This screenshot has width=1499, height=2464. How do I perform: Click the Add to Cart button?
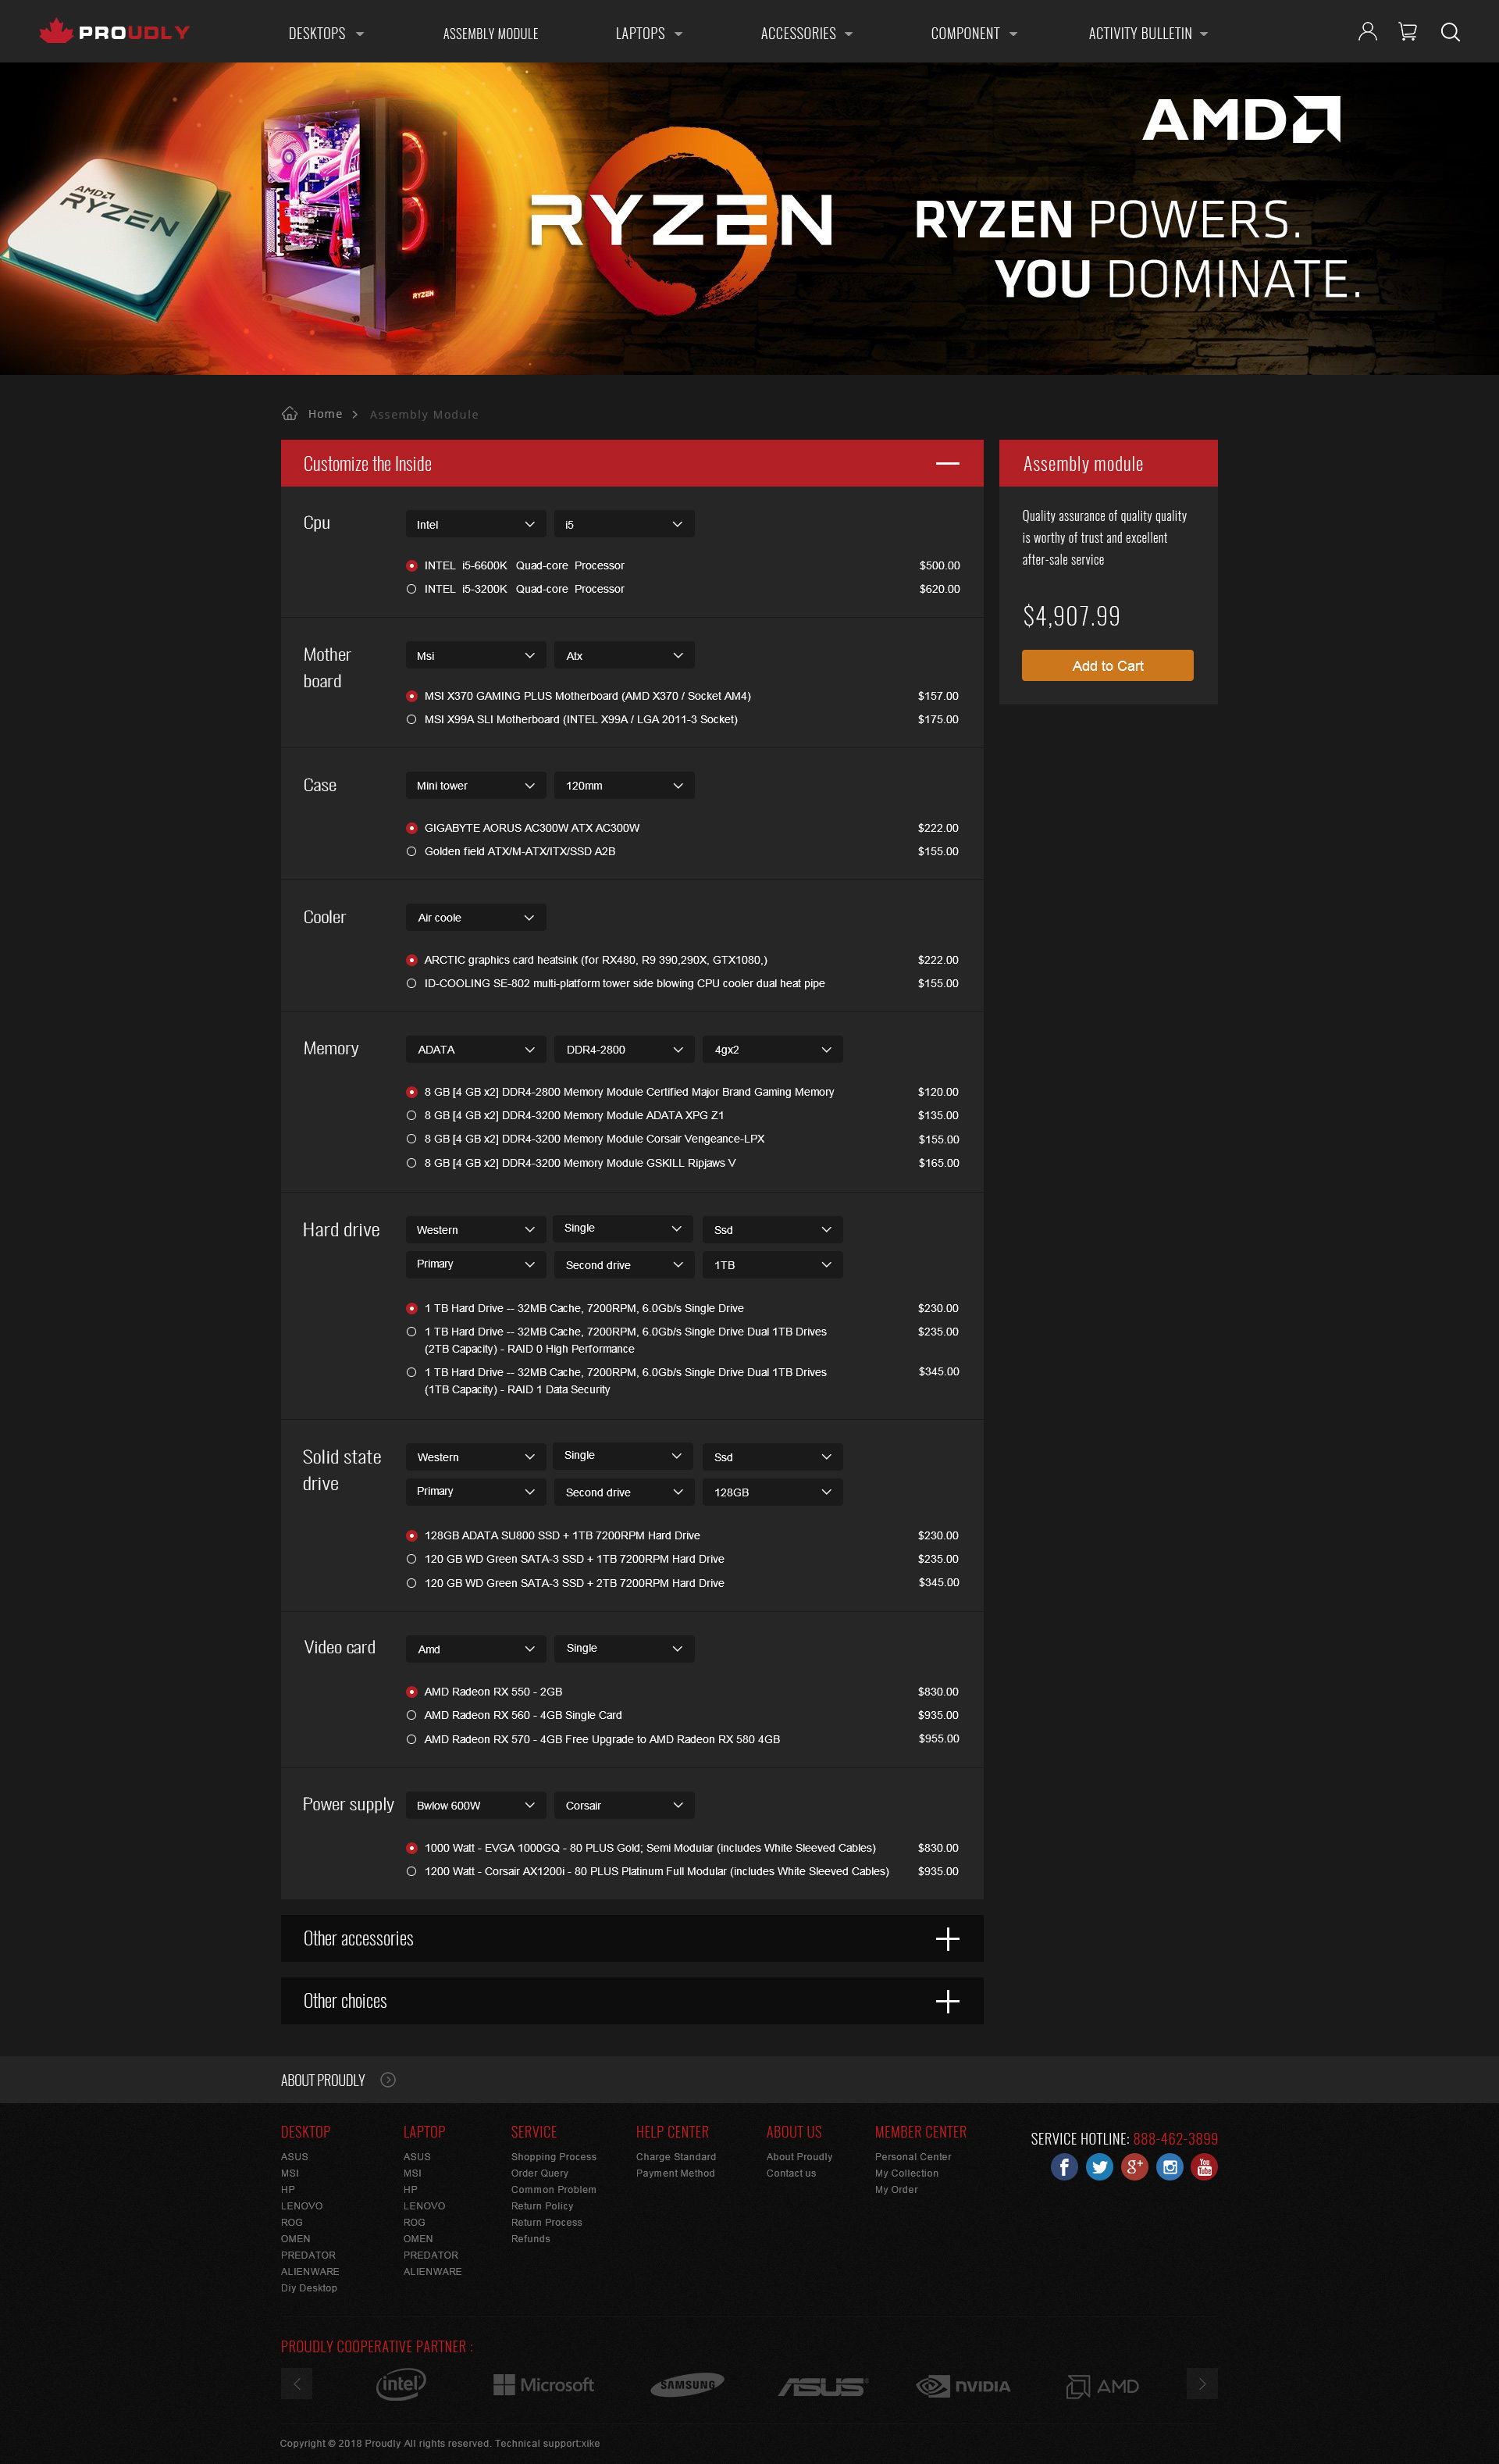click(1107, 665)
